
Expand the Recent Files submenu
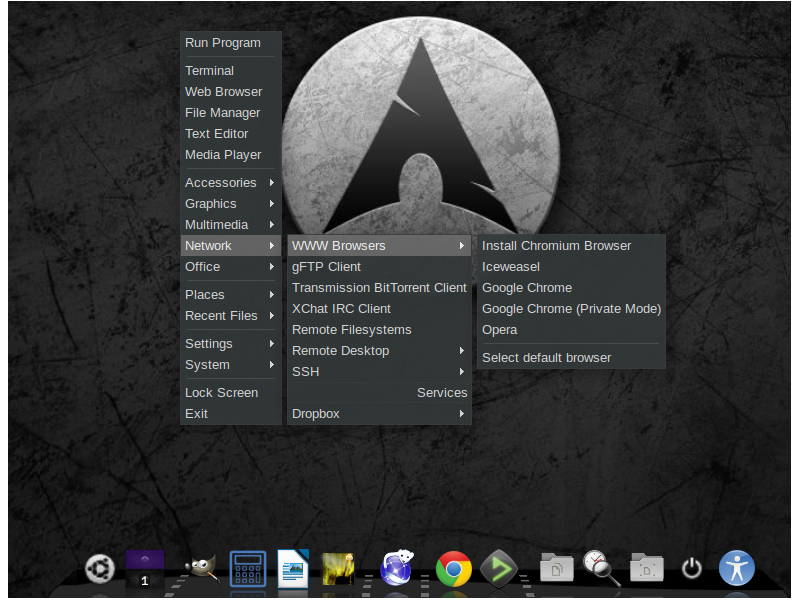point(231,315)
